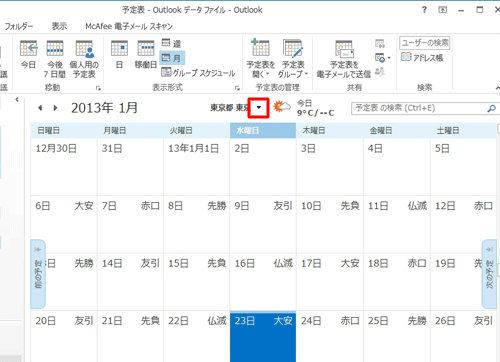This screenshot has height=362, width=500.
Task: Select 月 (Month) view
Action: coord(172,58)
